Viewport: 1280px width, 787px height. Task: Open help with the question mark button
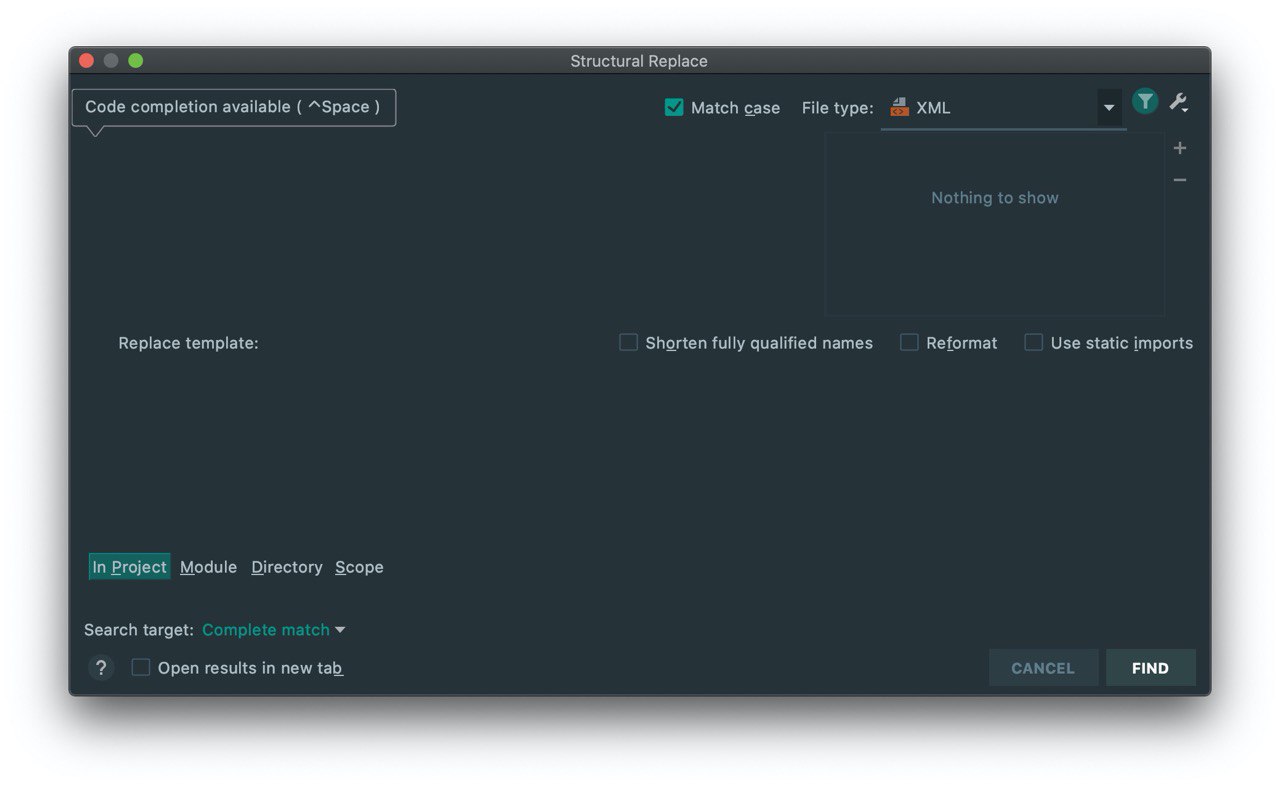pyautogui.click(x=101, y=668)
